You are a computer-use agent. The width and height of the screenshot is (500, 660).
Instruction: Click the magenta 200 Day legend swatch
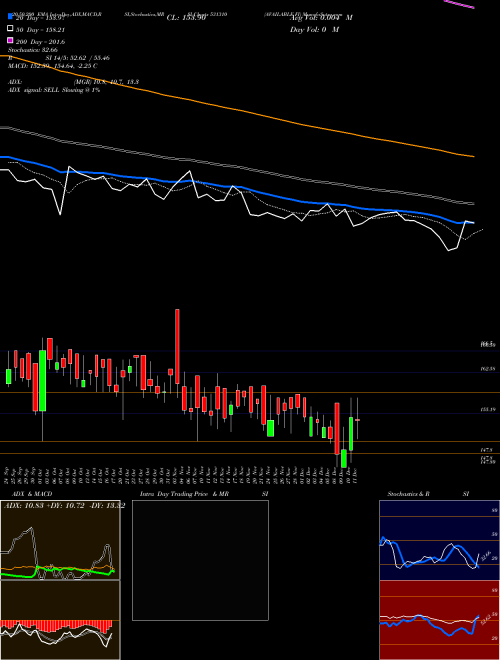pos(11,40)
